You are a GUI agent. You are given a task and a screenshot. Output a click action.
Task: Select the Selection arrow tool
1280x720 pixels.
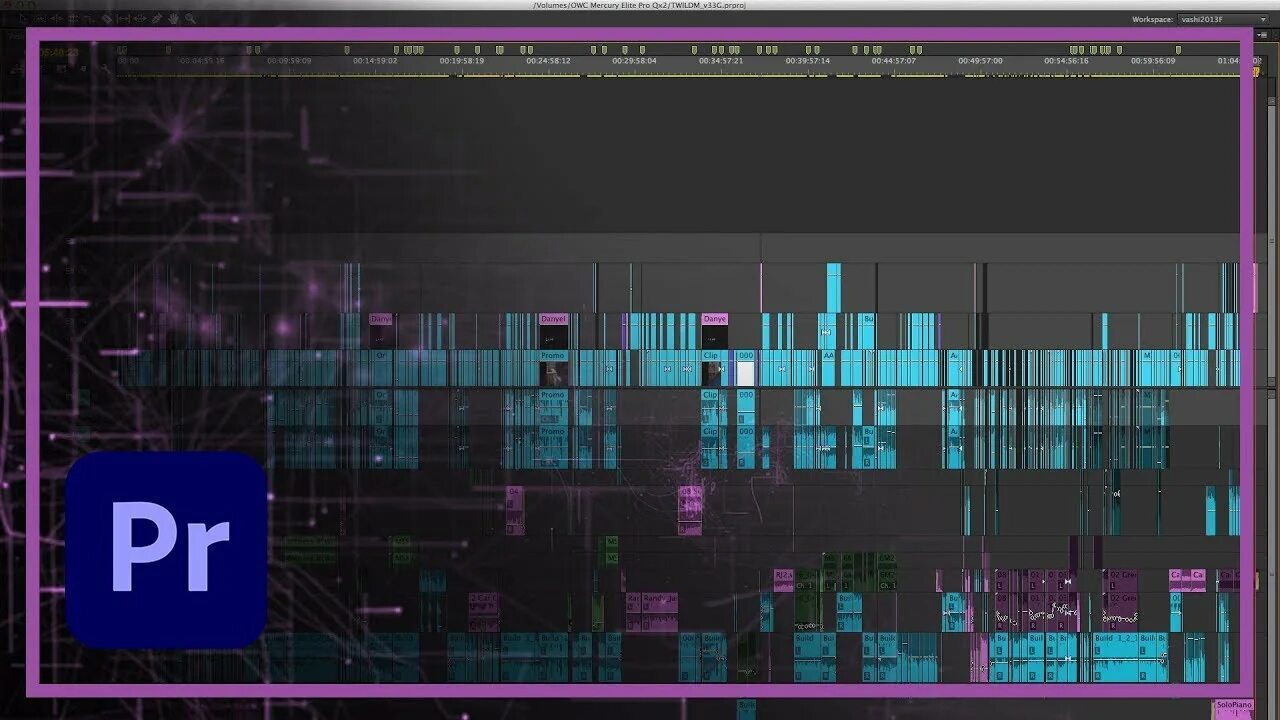(22, 19)
